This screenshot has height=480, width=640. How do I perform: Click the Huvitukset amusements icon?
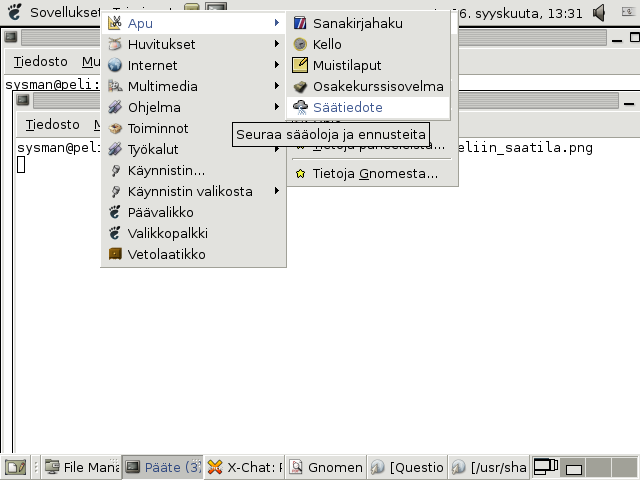coord(115,44)
